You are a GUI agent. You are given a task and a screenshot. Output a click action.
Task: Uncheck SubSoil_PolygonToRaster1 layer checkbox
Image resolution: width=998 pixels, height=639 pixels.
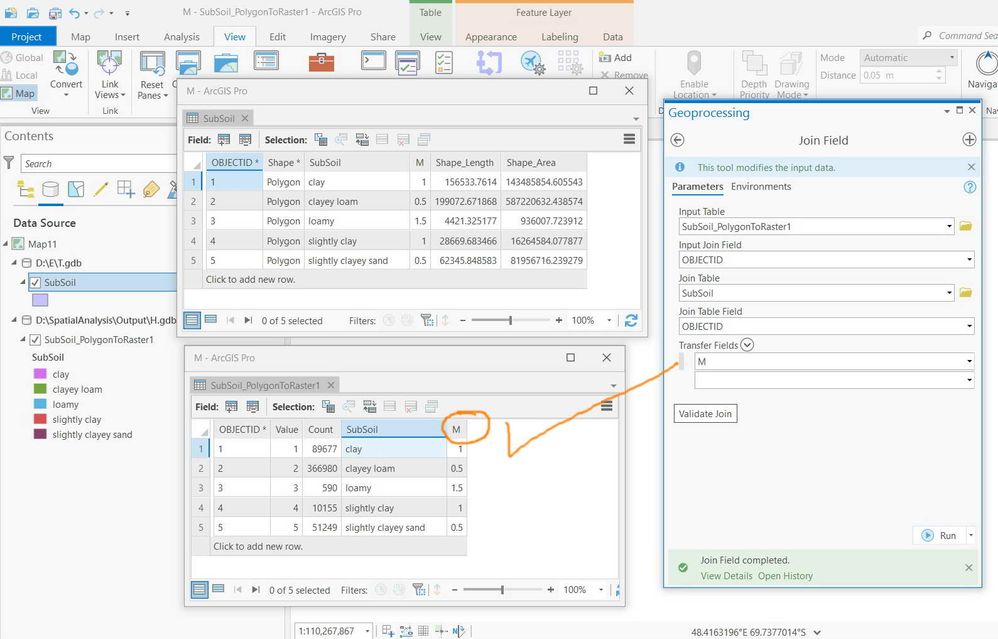pyautogui.click(x=36, y=340)
